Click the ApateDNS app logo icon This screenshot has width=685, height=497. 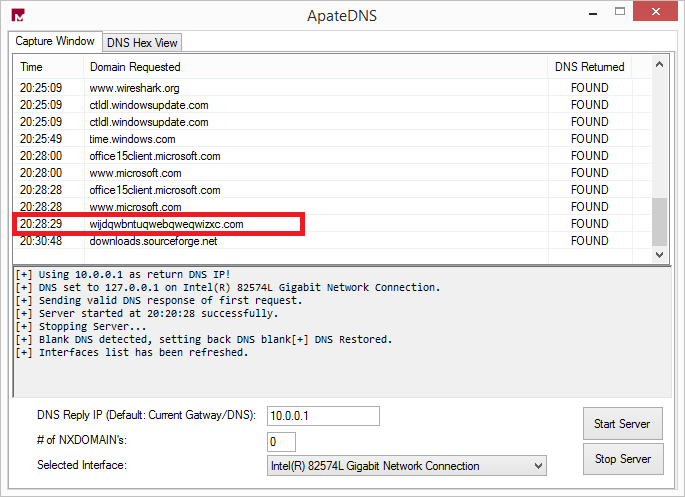(18, 15)
